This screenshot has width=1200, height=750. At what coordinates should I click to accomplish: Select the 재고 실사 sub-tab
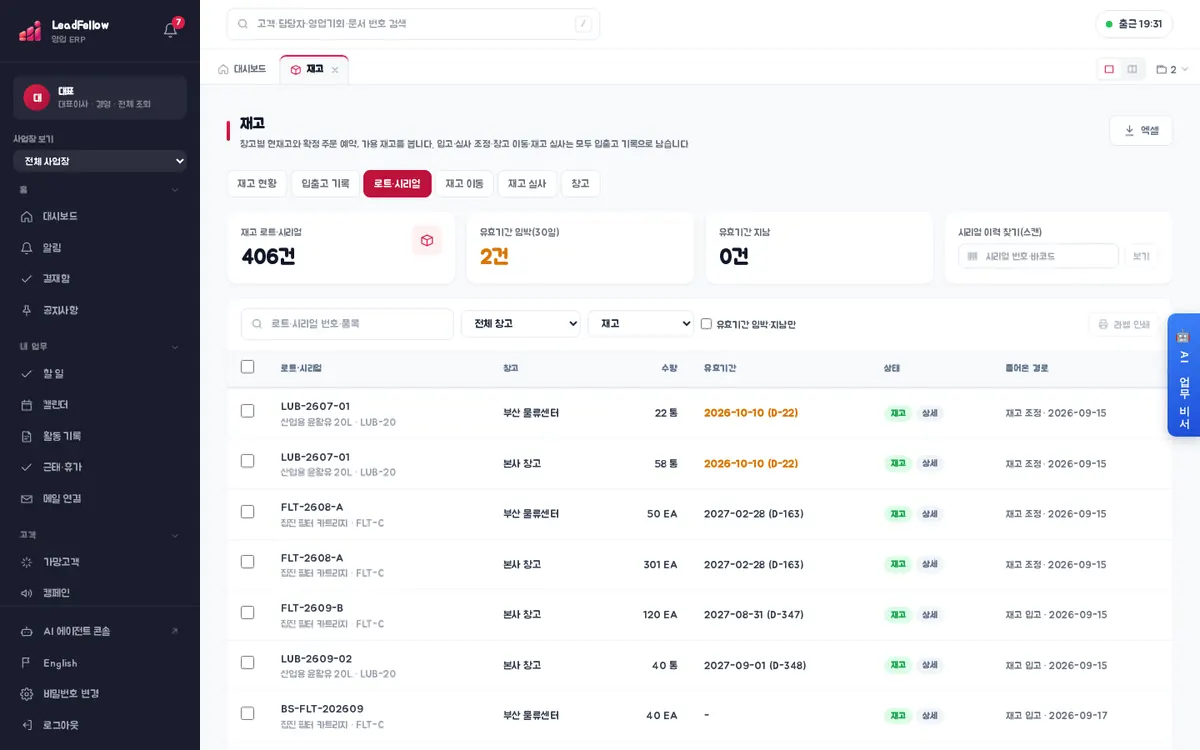click(x=527, y=184)
